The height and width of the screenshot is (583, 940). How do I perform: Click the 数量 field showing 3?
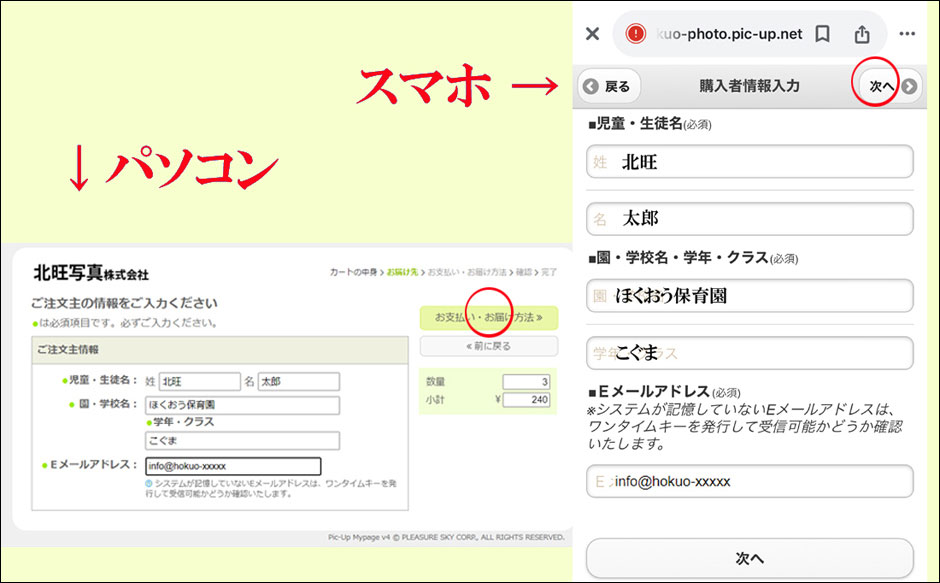click(x=526, y=381)
